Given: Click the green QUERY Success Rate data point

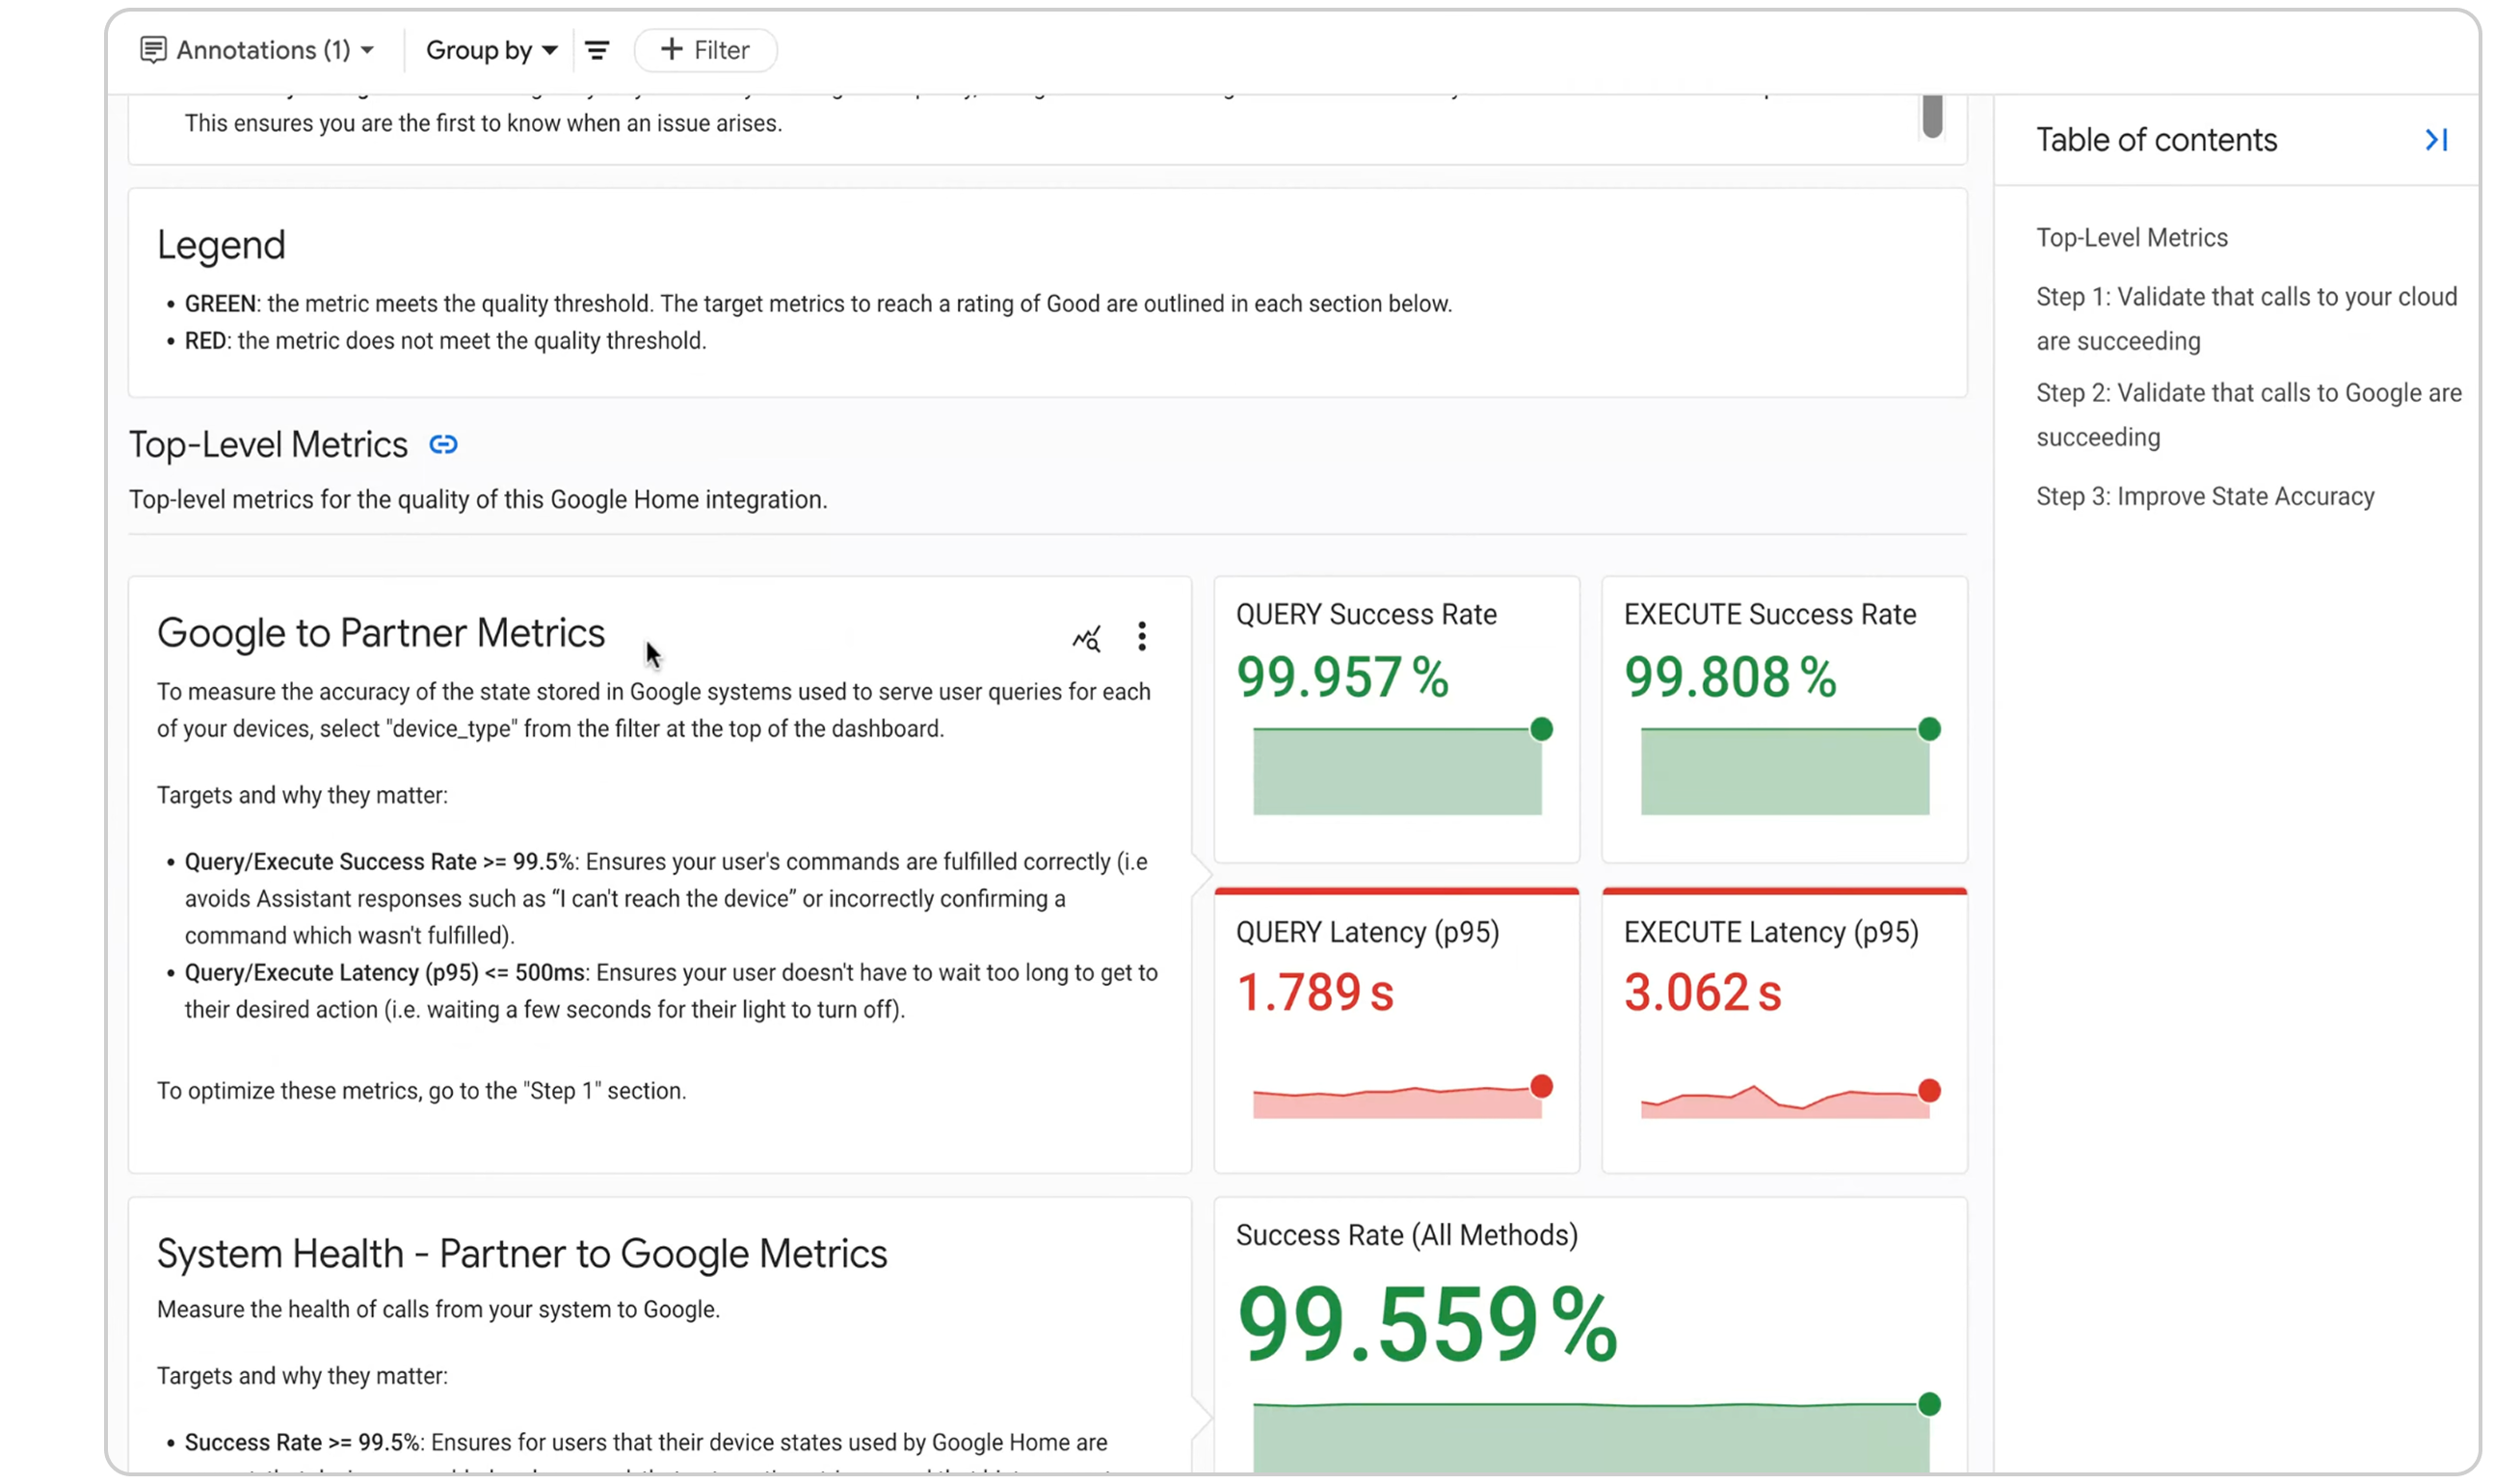Looking at the screenshot, I should [1541, 729].
